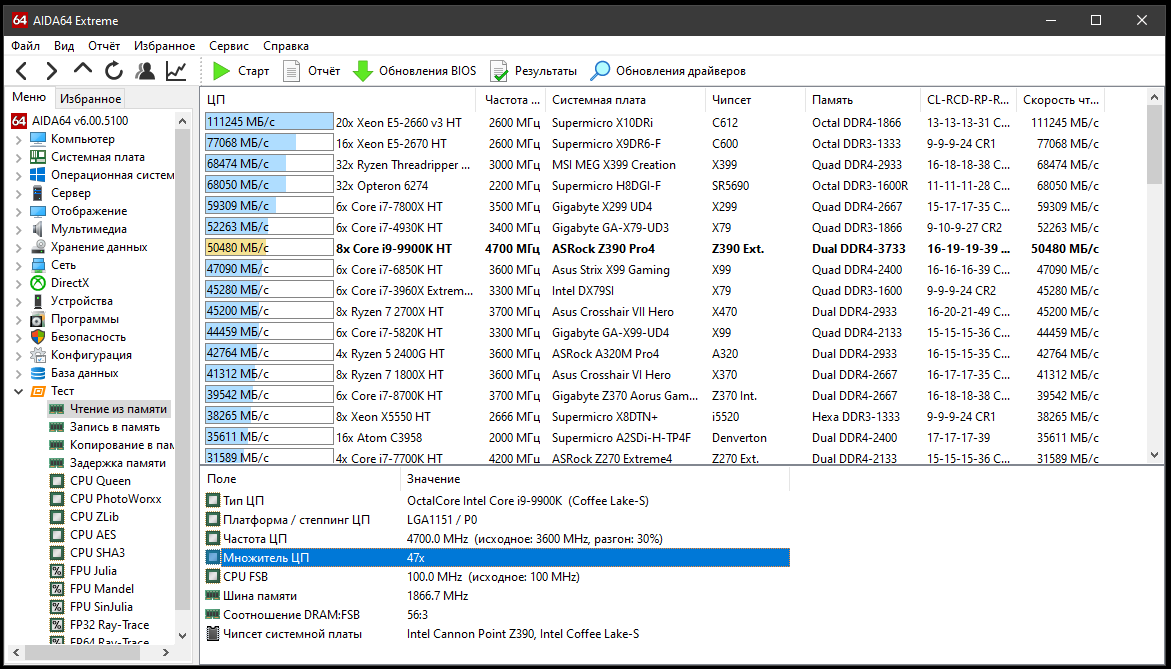This screenshot has height=669, width=1171.
Task: Click the Обновления драйверов magnifier icon
Action: [x=600, y=71]
